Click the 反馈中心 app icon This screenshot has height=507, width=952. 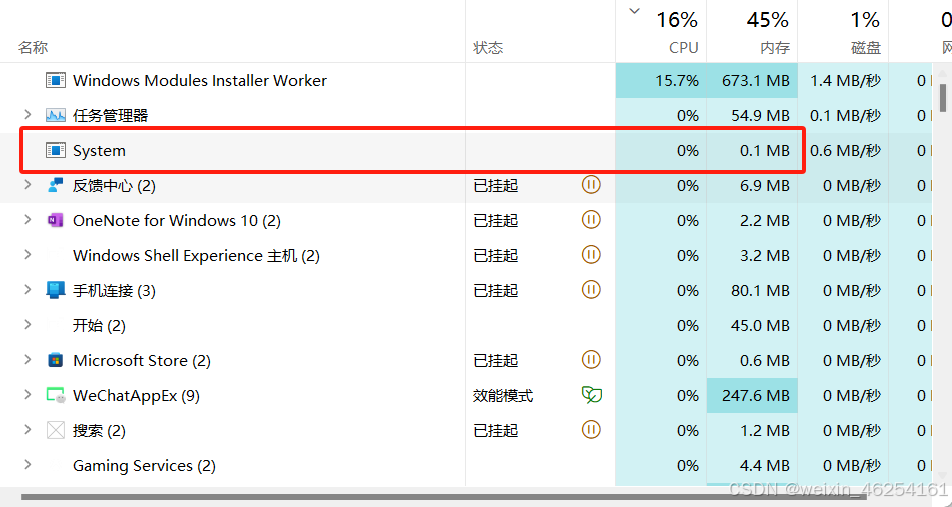pos(56,185)
